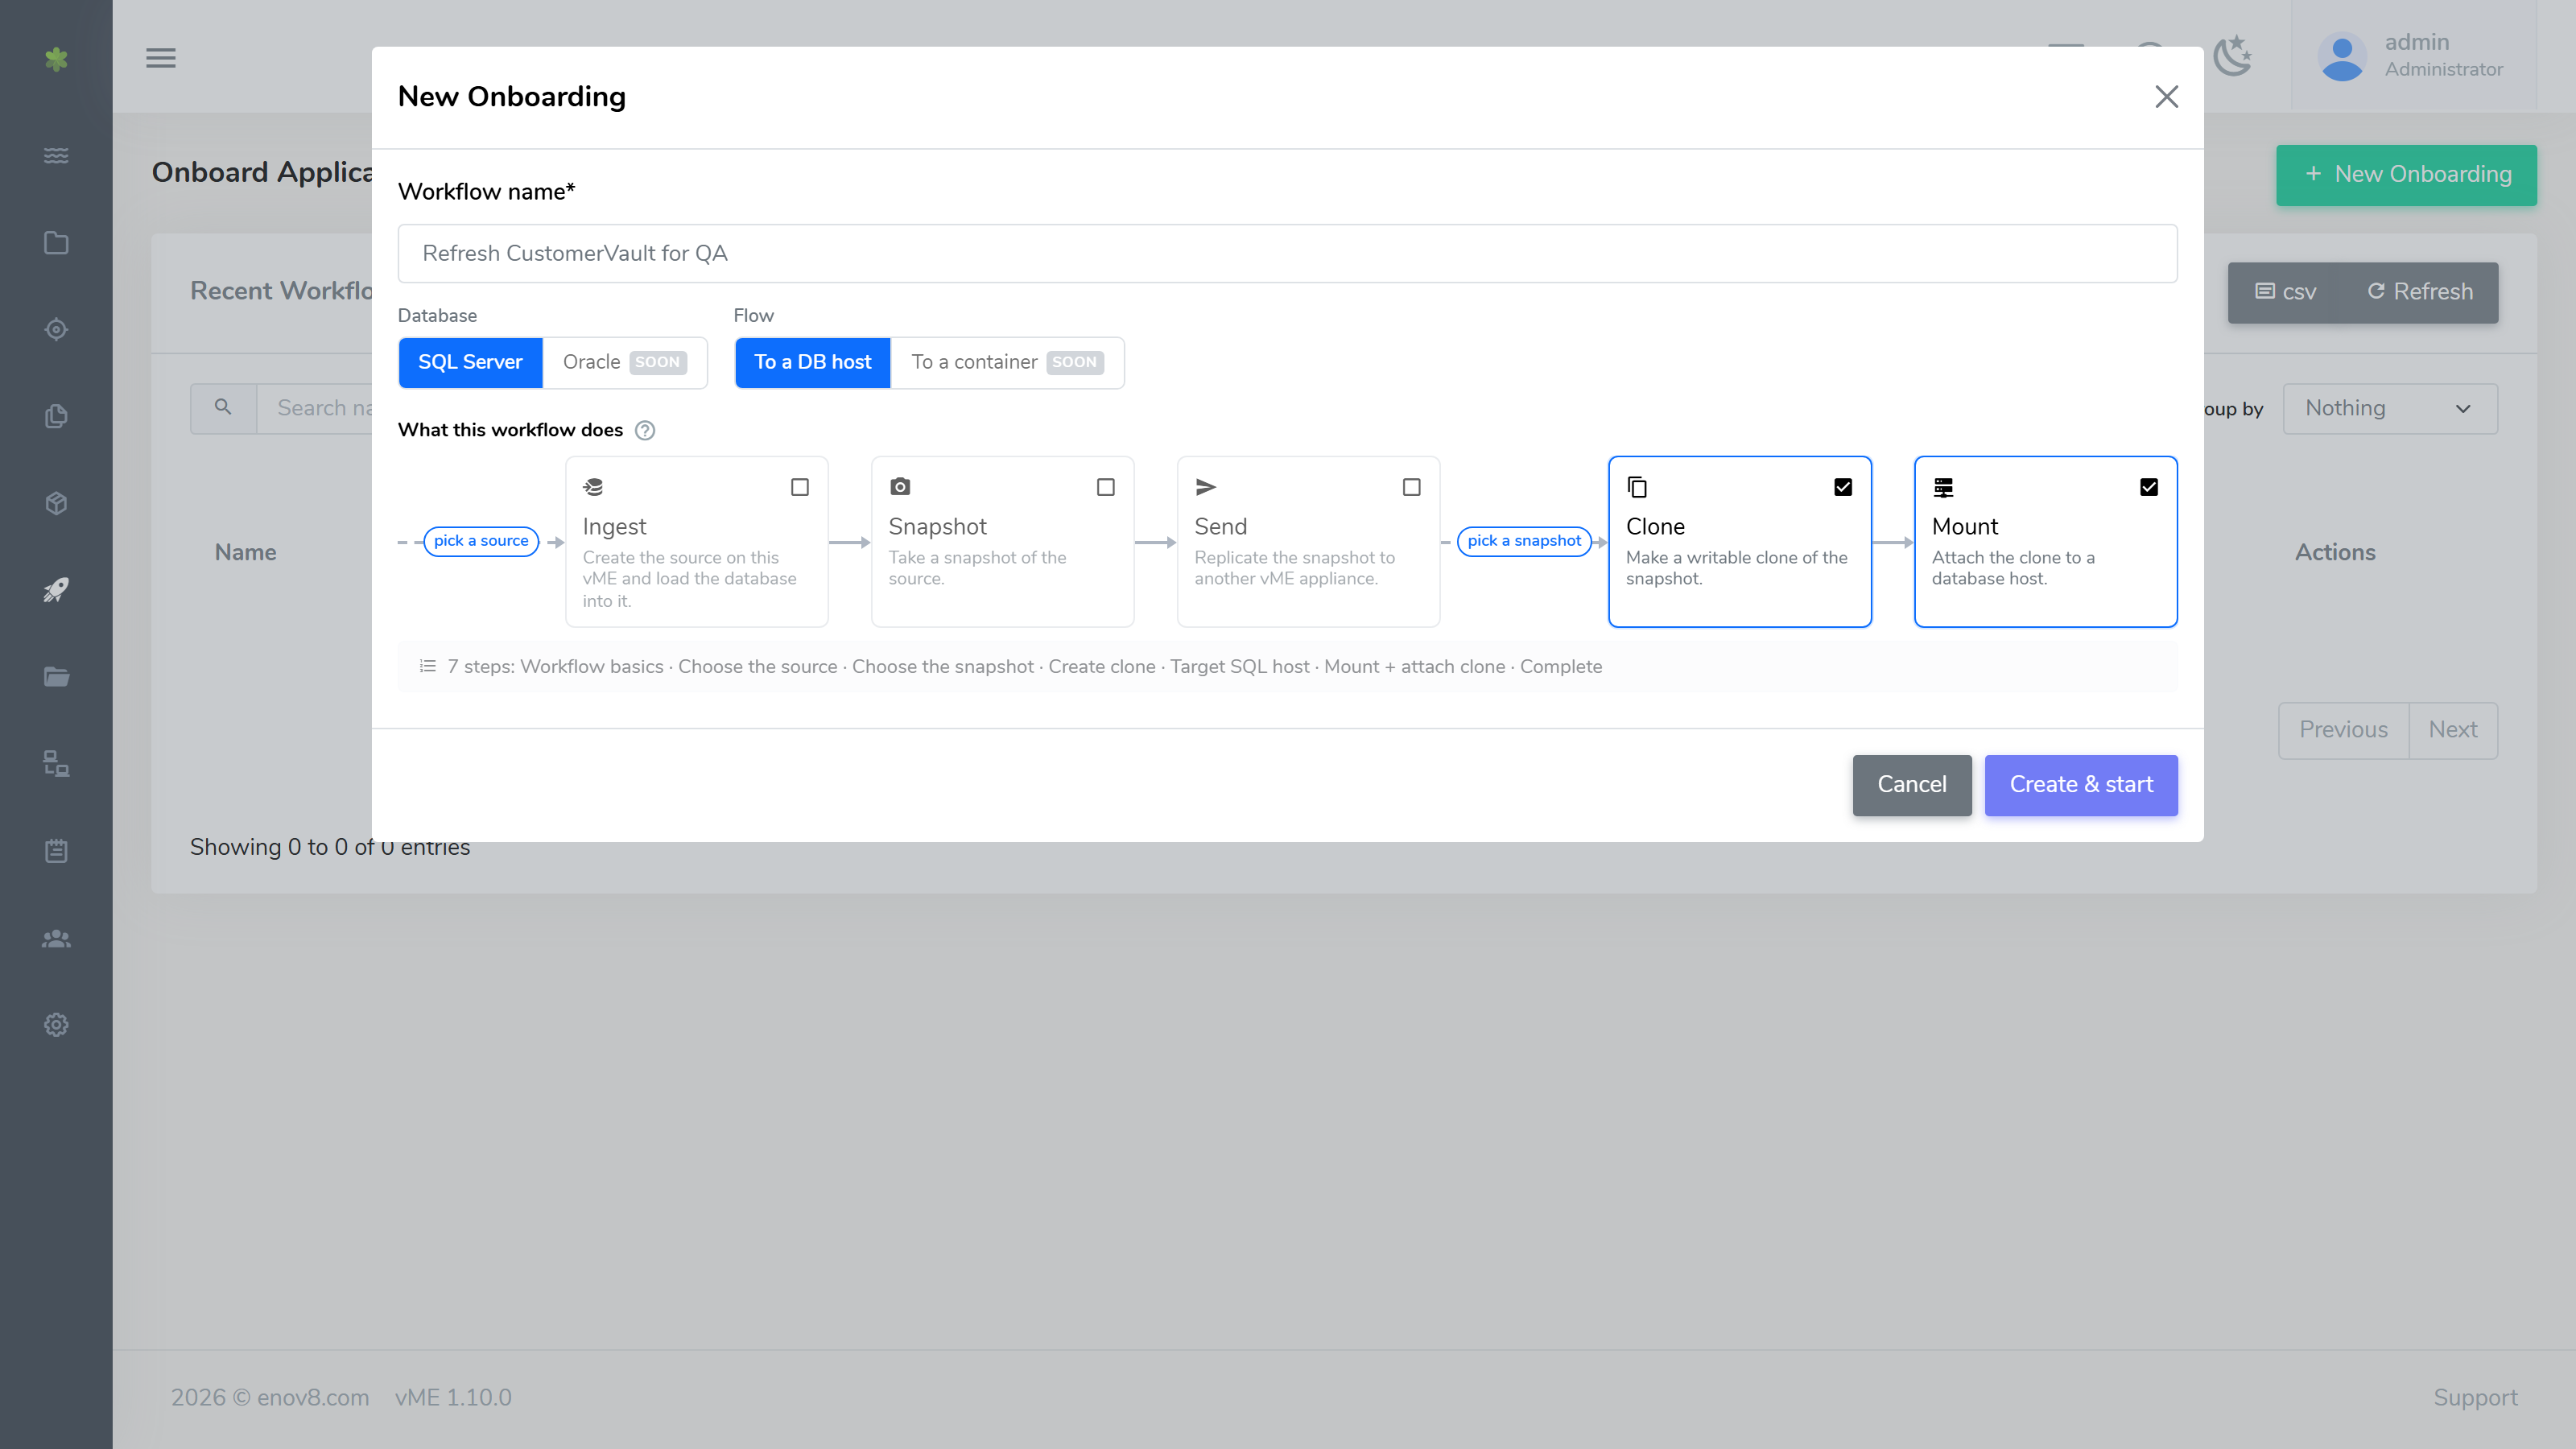Image resolution: width=2576 pixels, height=1449 pixels.
Task: Open the users group sidebar item
Action: pyautogui.click(x=56, y=938)
